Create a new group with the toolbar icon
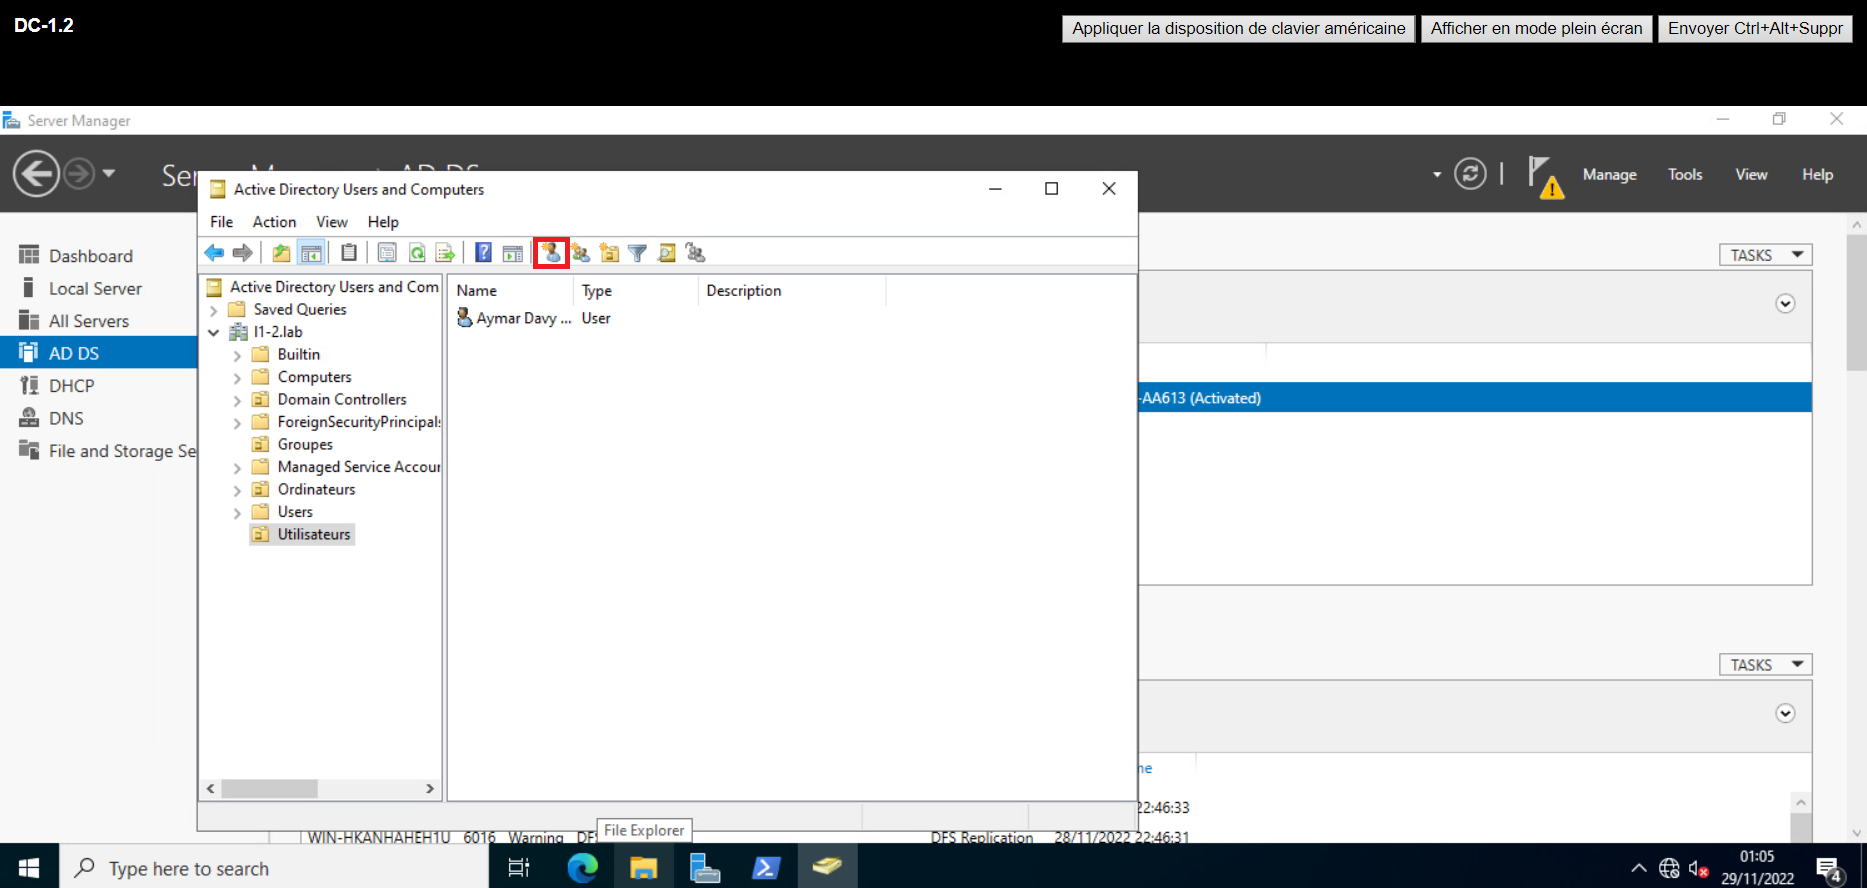Screen dimensions: 1867x888 click(581, 253)
